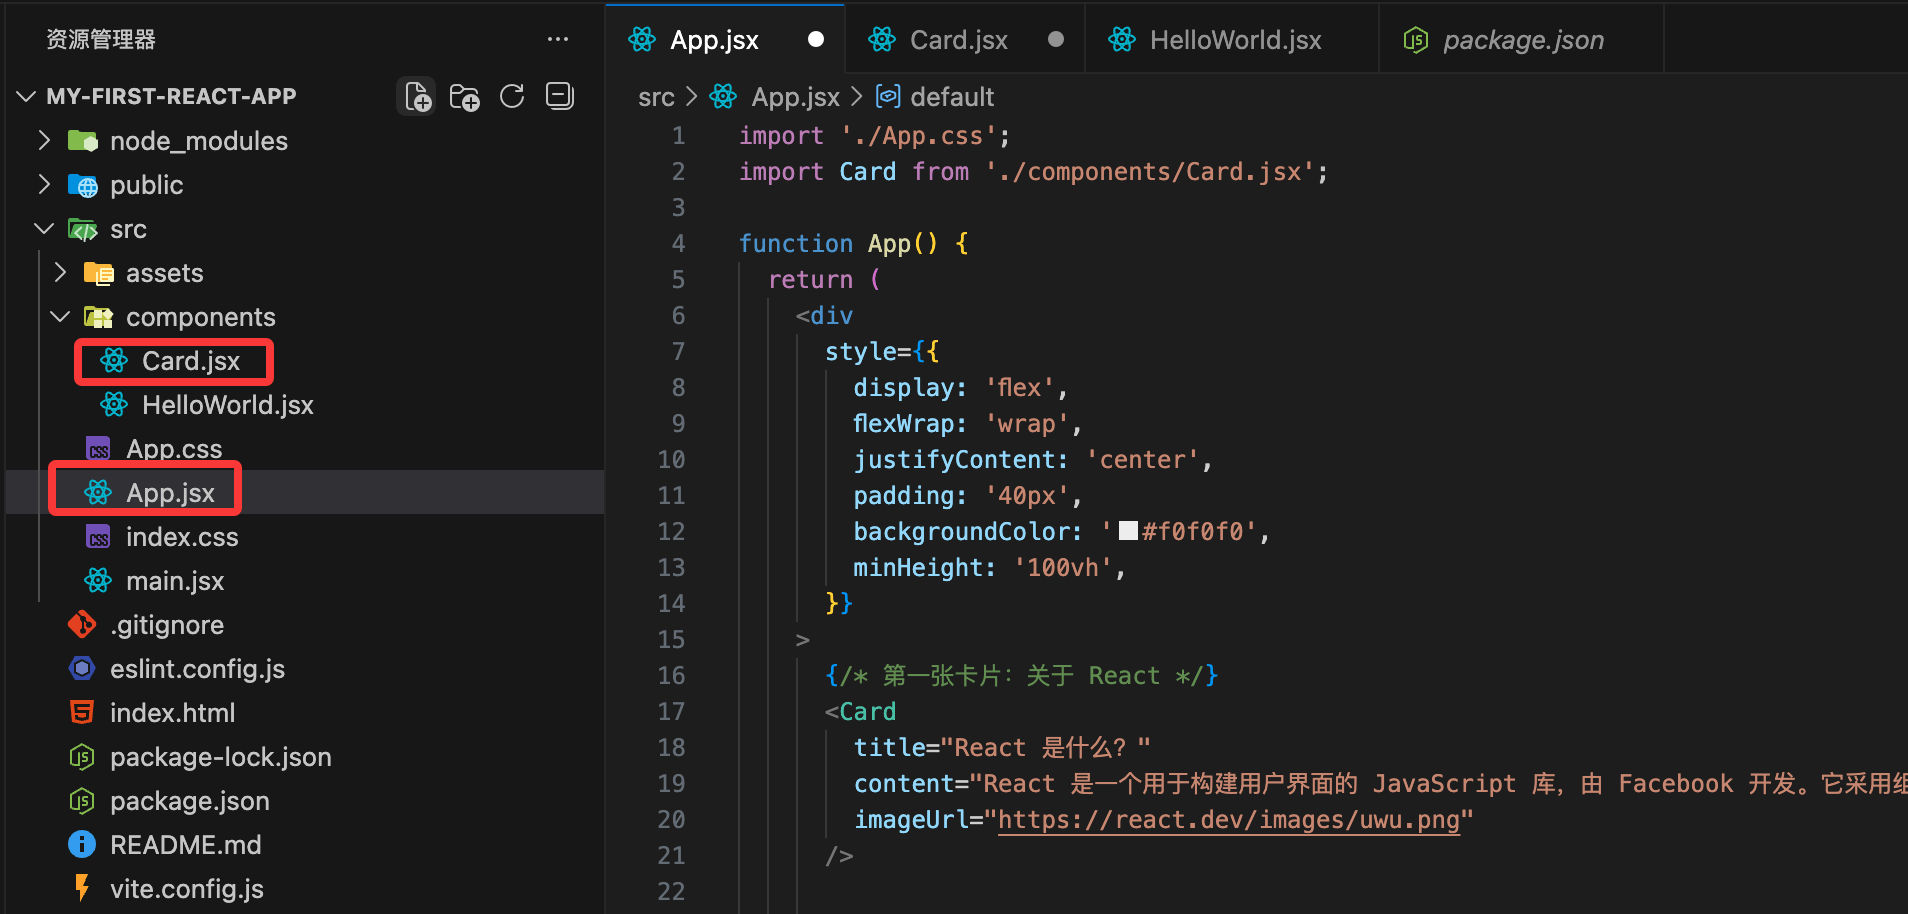Click the default symbol in breadcrumb
This screenshot has height=914, width=1908.
[951, 97]
